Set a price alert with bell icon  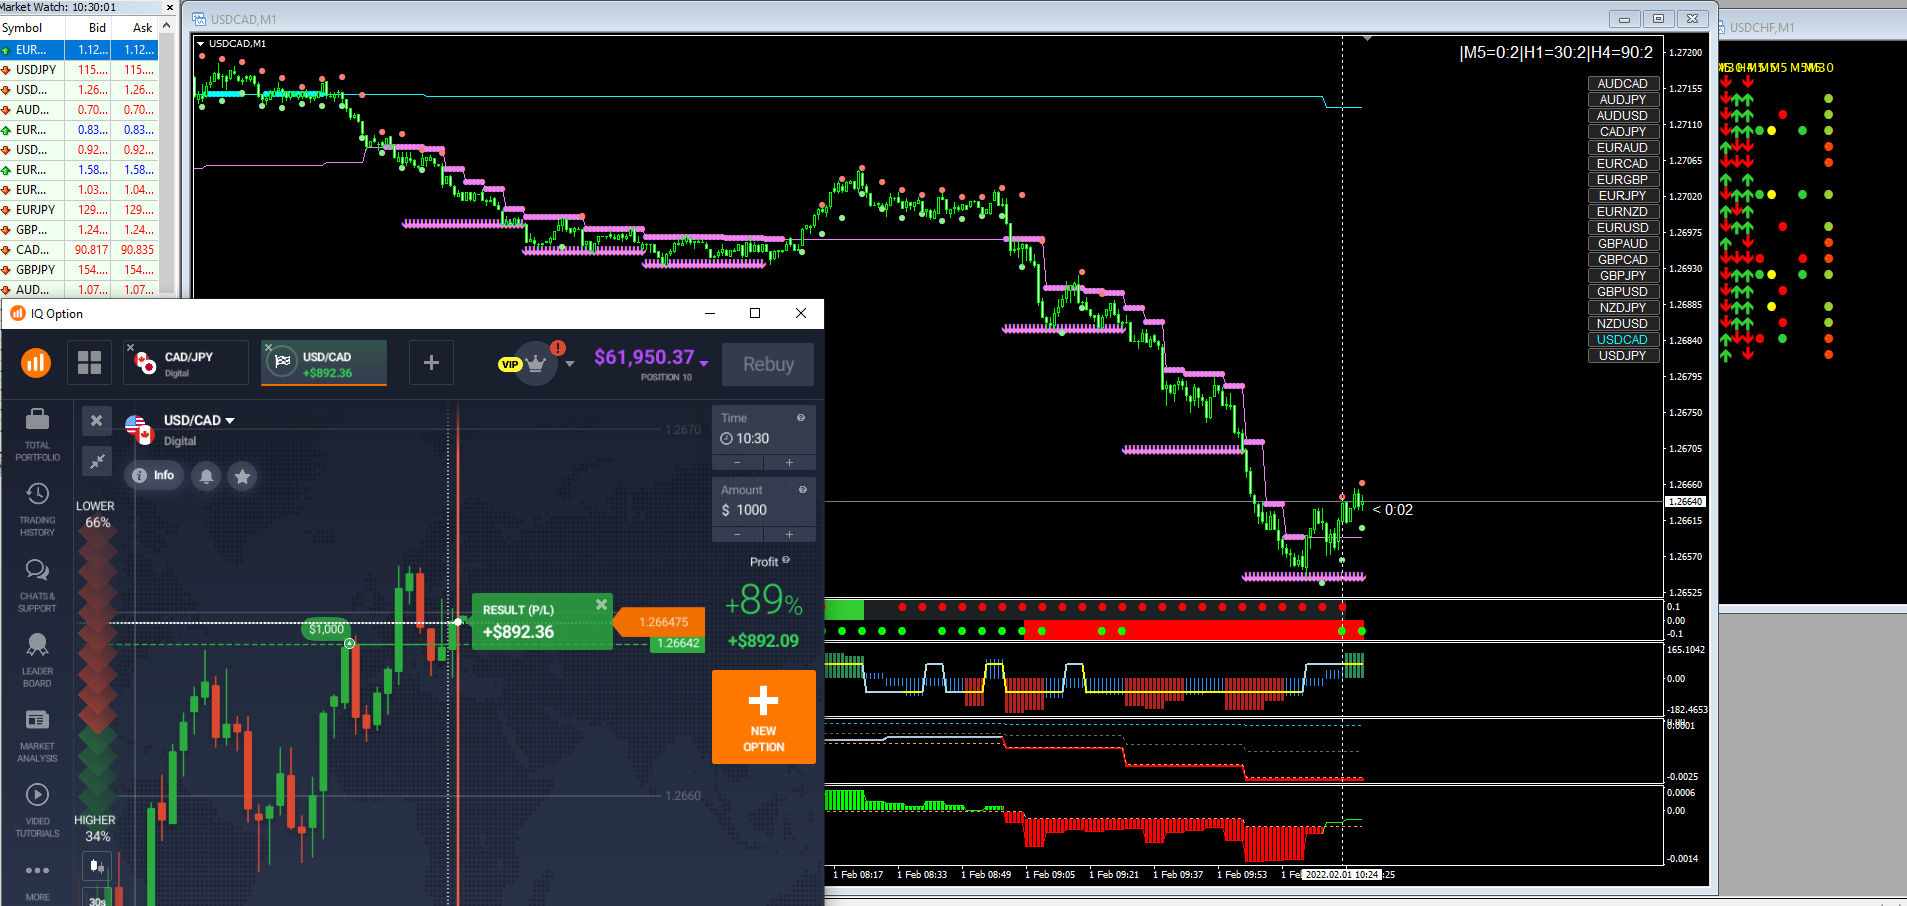206,476
